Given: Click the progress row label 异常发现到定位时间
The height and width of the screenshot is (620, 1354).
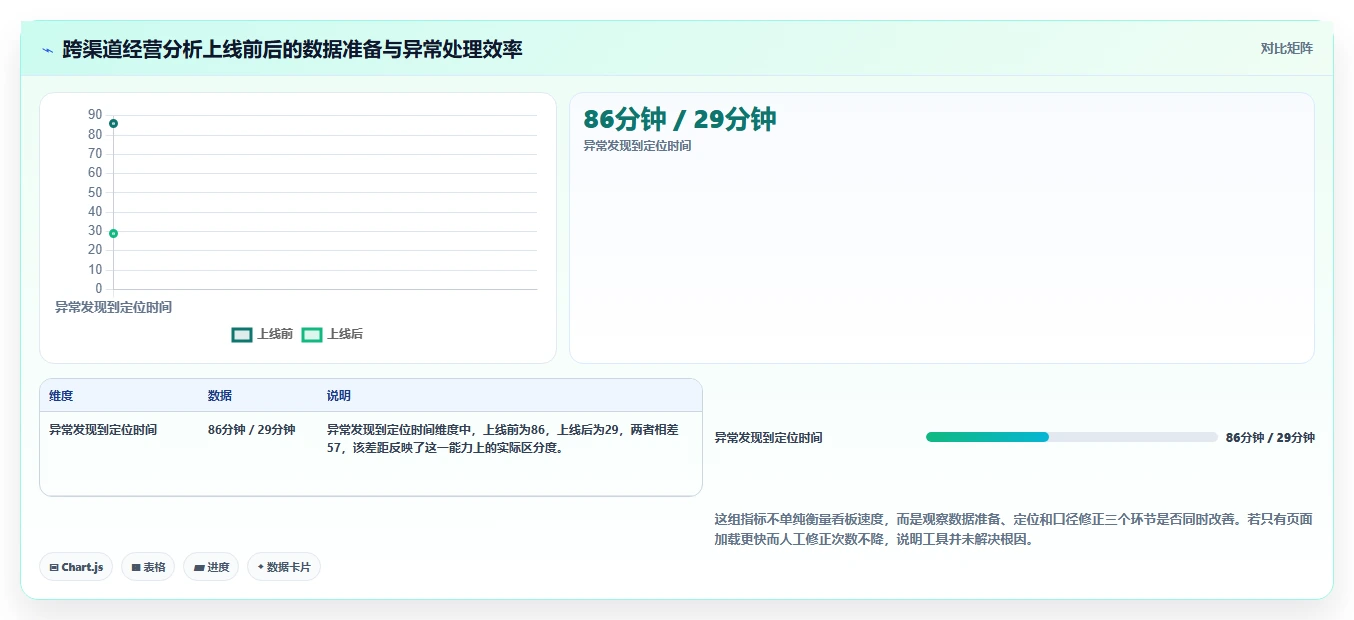Looking at the screenshot, I should pos(768,438).
